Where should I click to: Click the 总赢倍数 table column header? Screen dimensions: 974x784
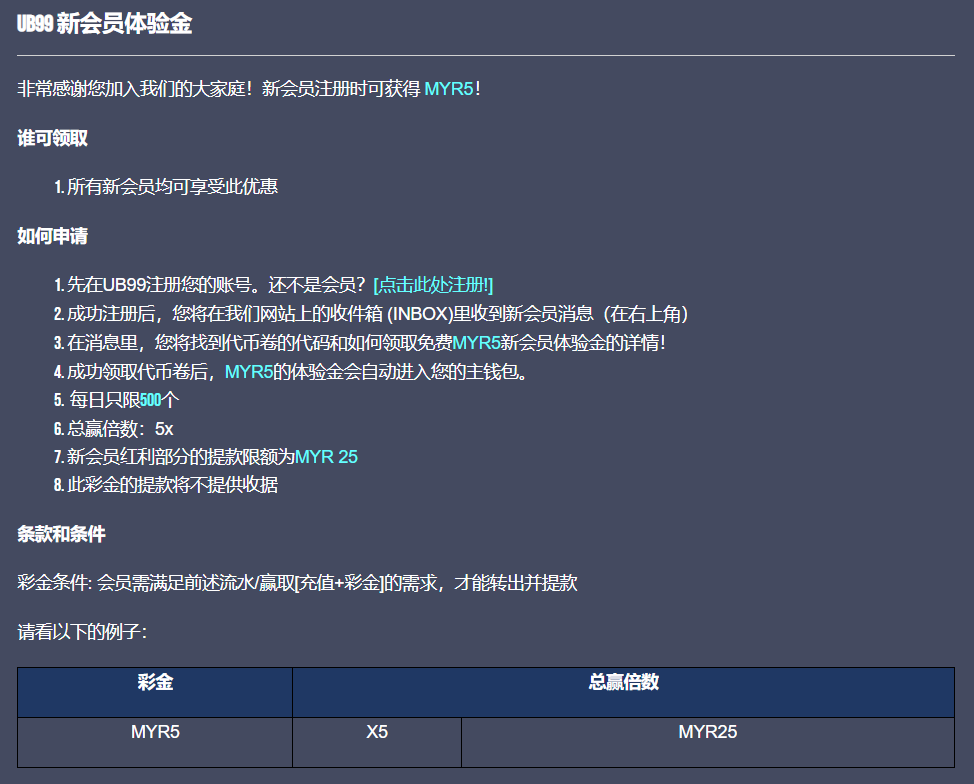(x=623, y=683)
